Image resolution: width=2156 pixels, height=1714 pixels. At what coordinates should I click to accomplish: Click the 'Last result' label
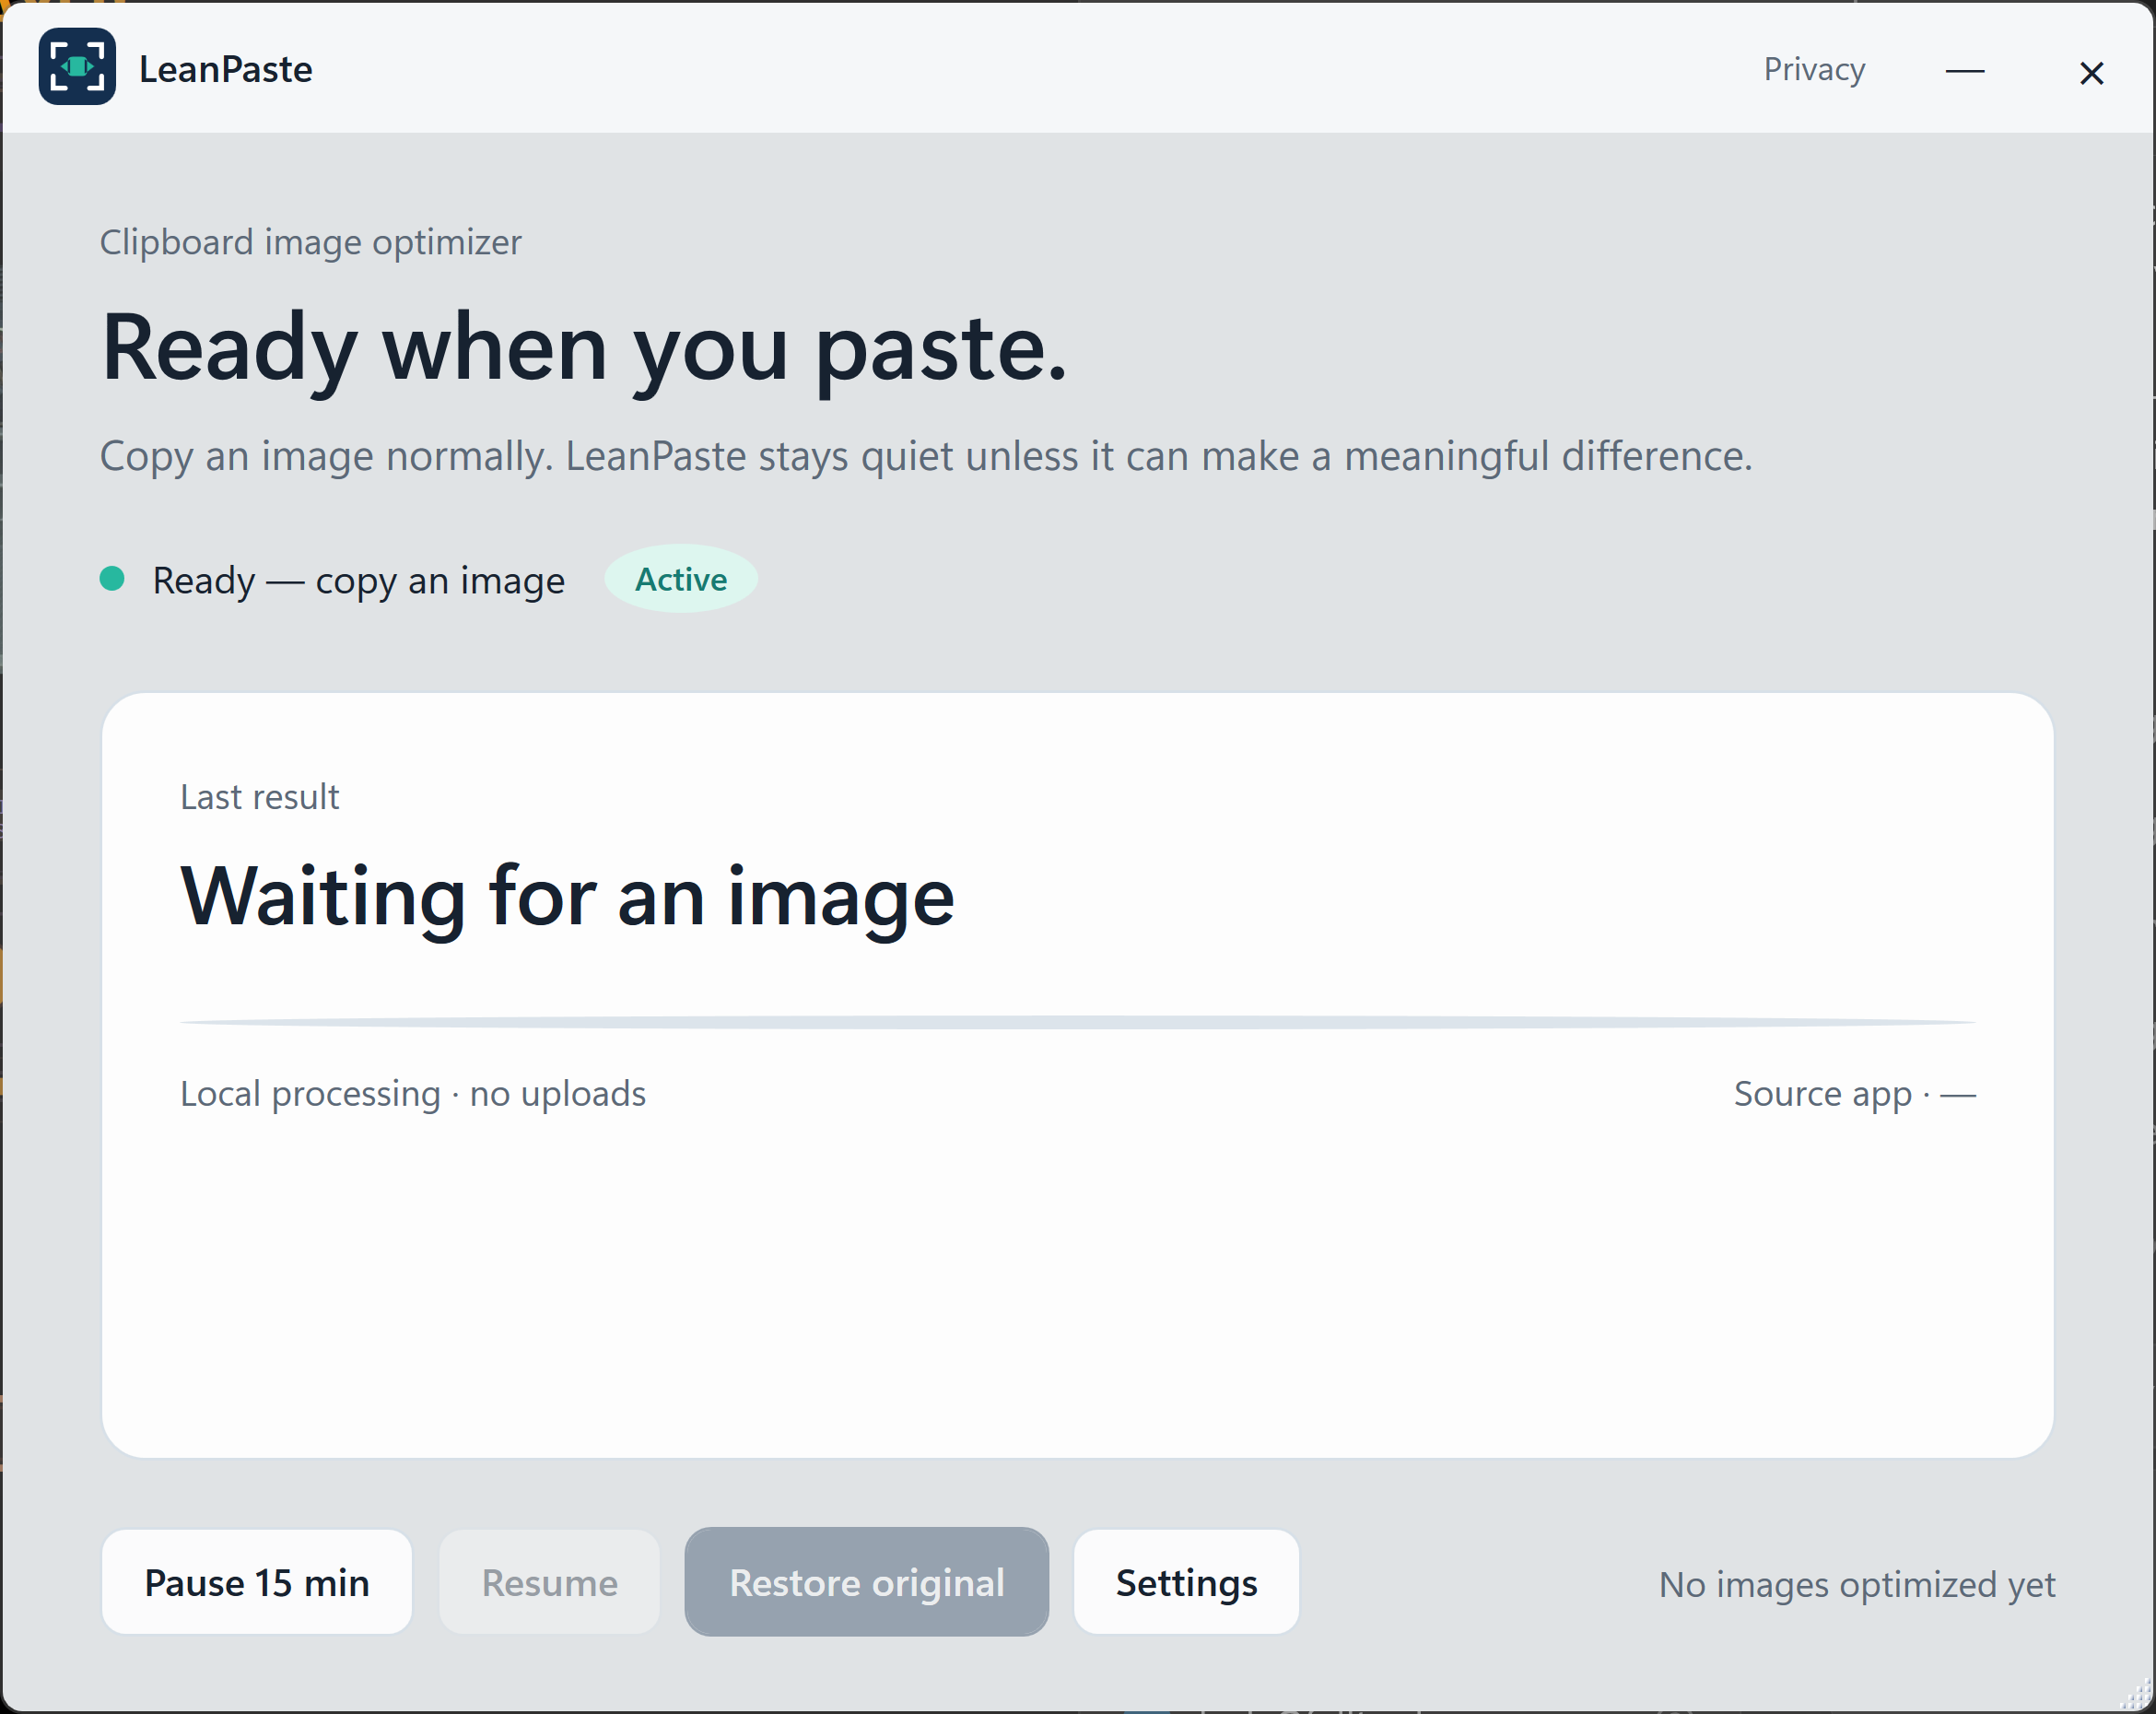tap(260, 797)
